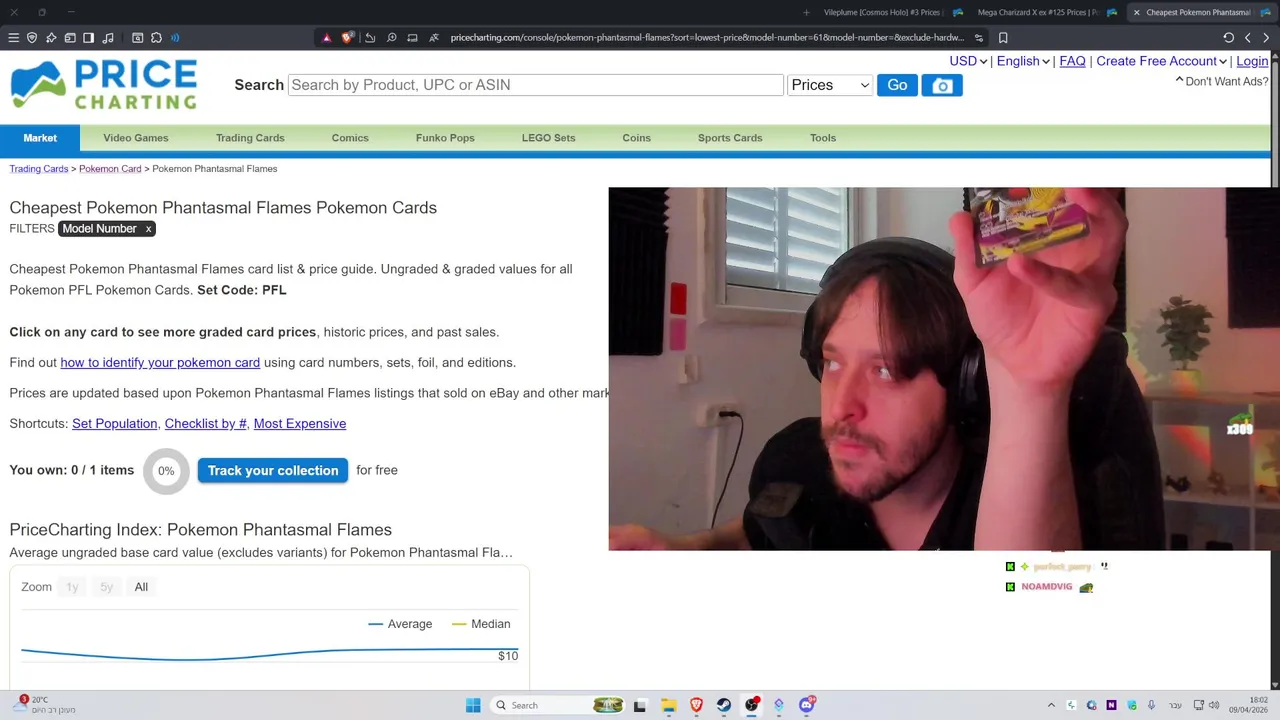Select the All chart zoom option

tap(141, 587)
